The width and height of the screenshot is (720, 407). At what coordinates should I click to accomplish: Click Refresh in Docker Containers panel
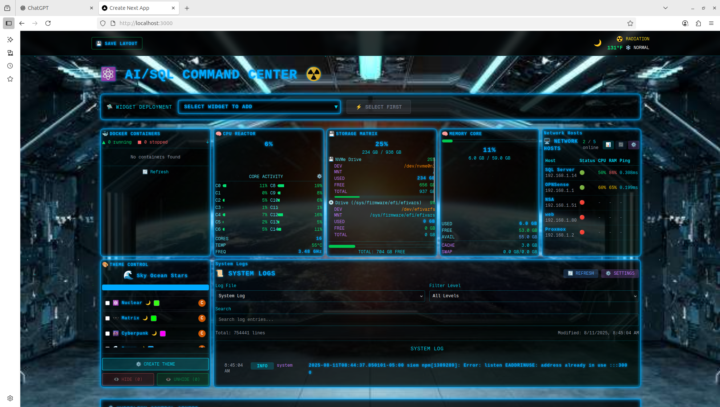click(156, 172)
